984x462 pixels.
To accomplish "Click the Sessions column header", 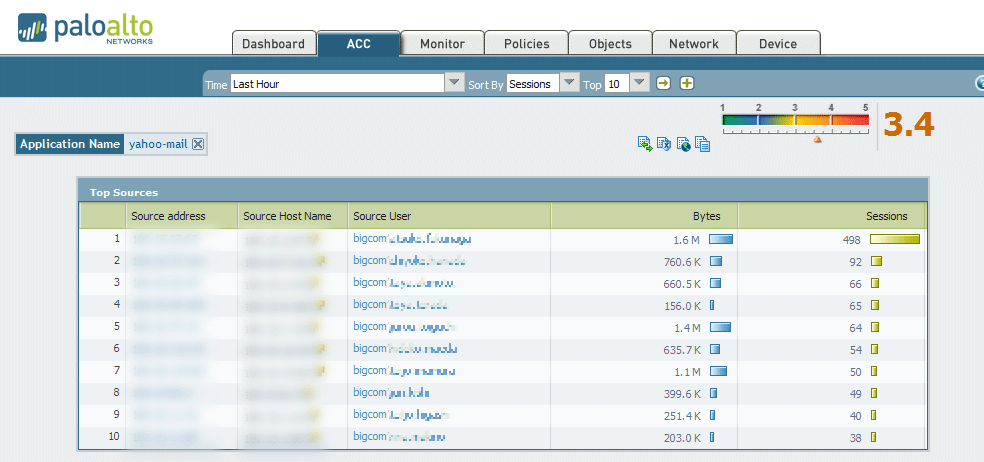I will coord(886,216).
